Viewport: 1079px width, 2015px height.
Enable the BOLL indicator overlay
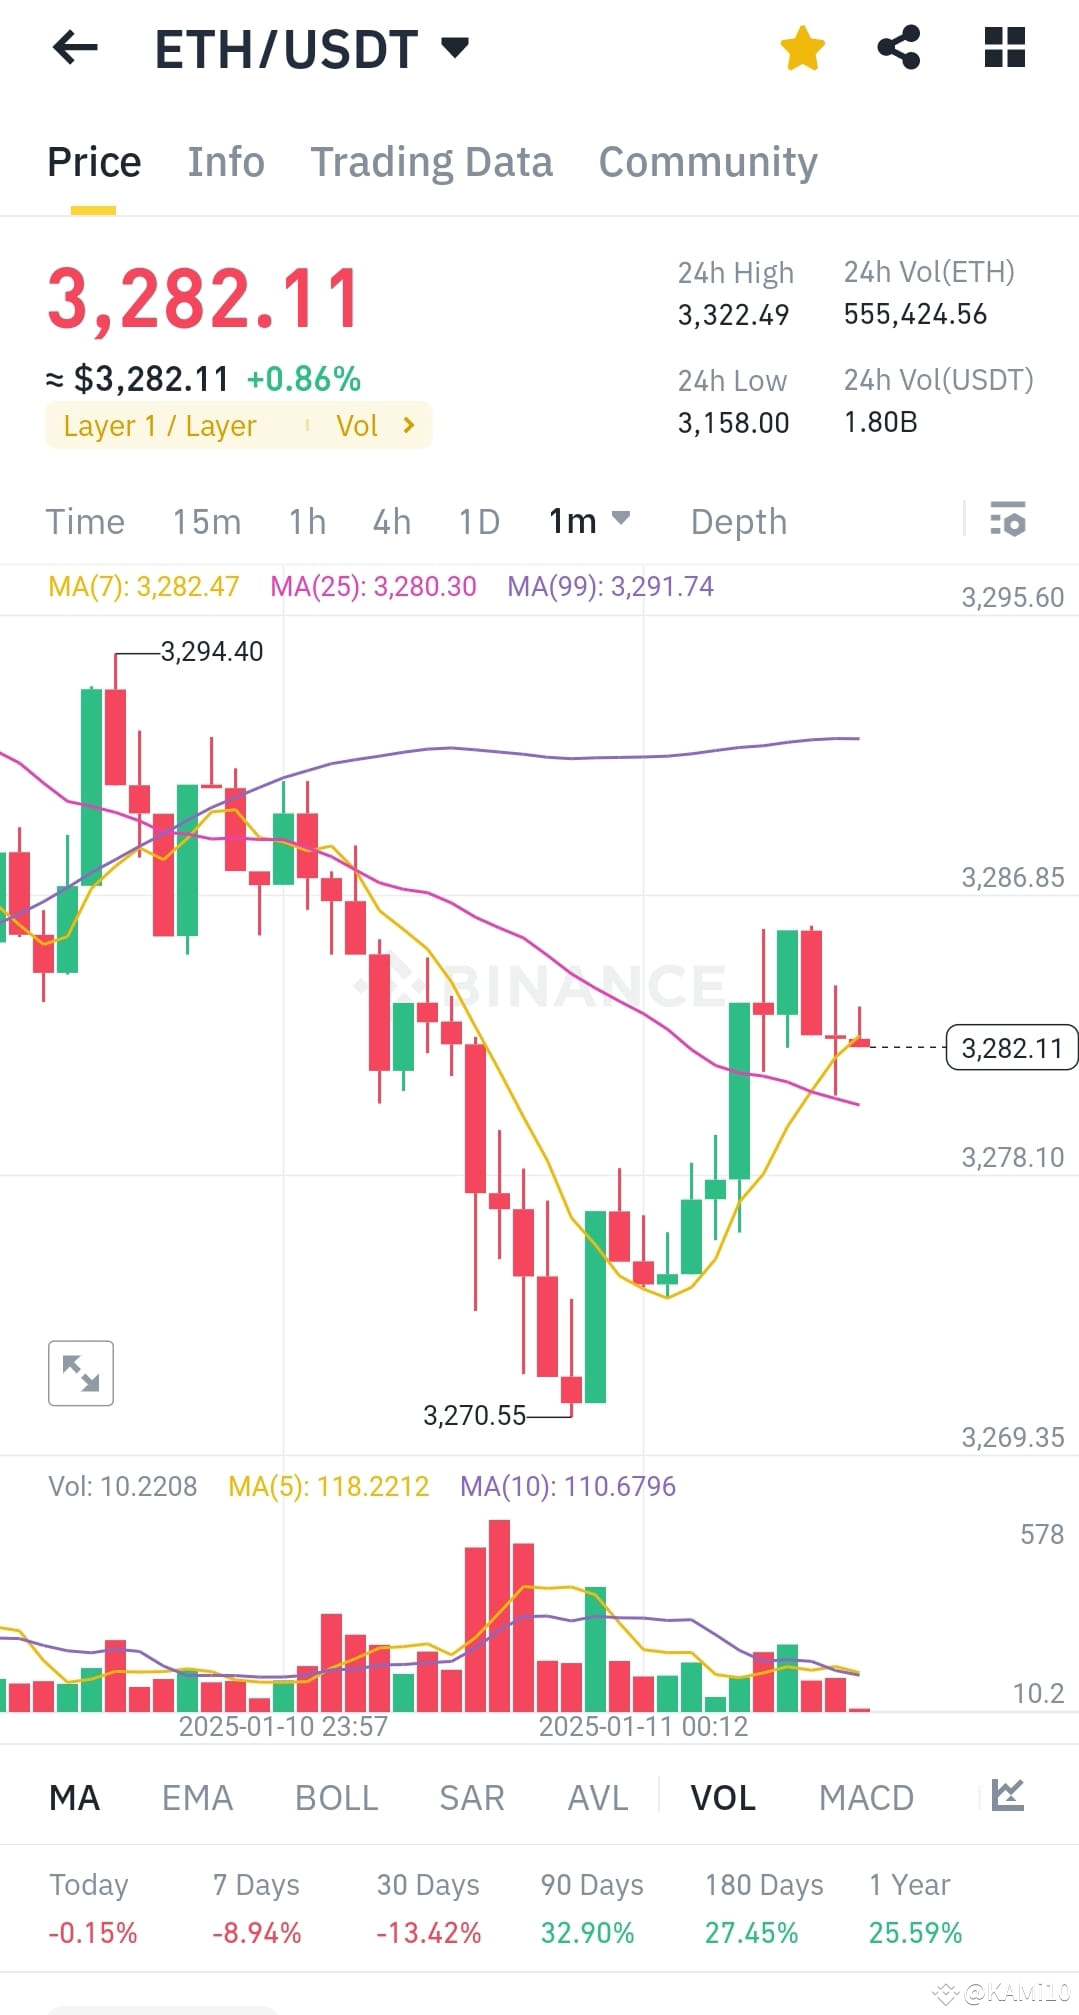335,1796
